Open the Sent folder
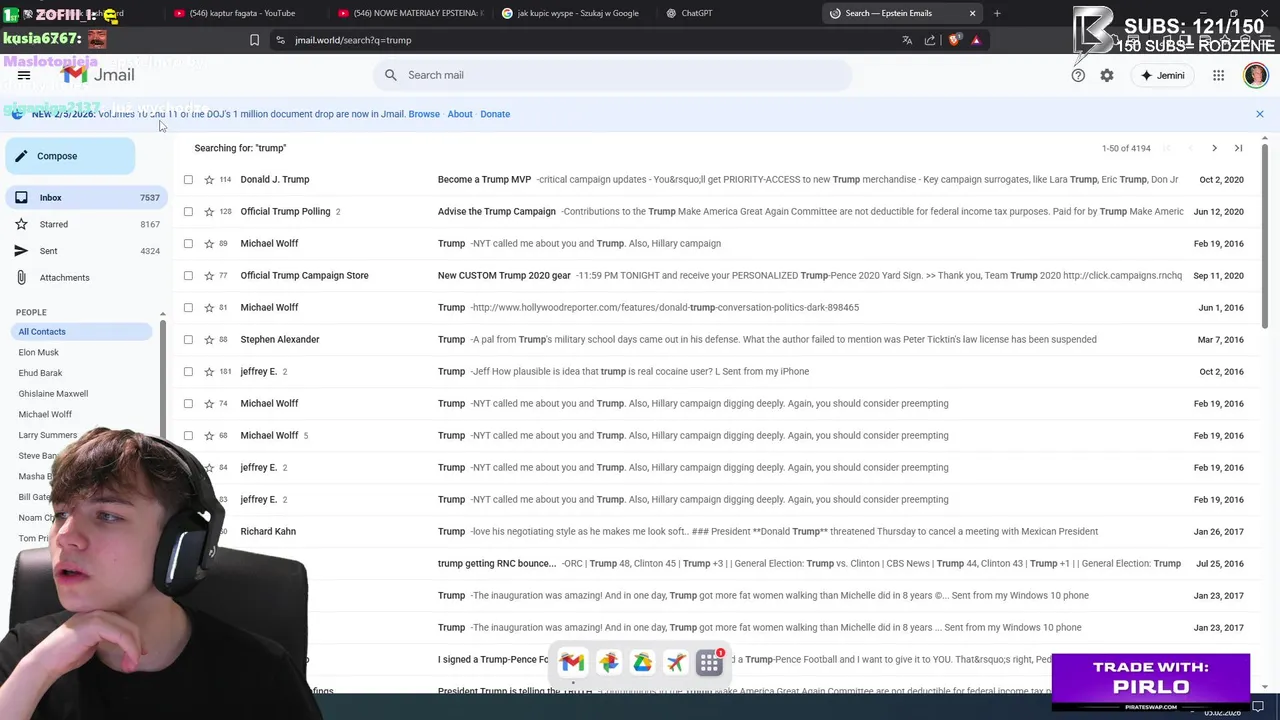The height and width of the screenshot is (720, 1280). (85, 251)
